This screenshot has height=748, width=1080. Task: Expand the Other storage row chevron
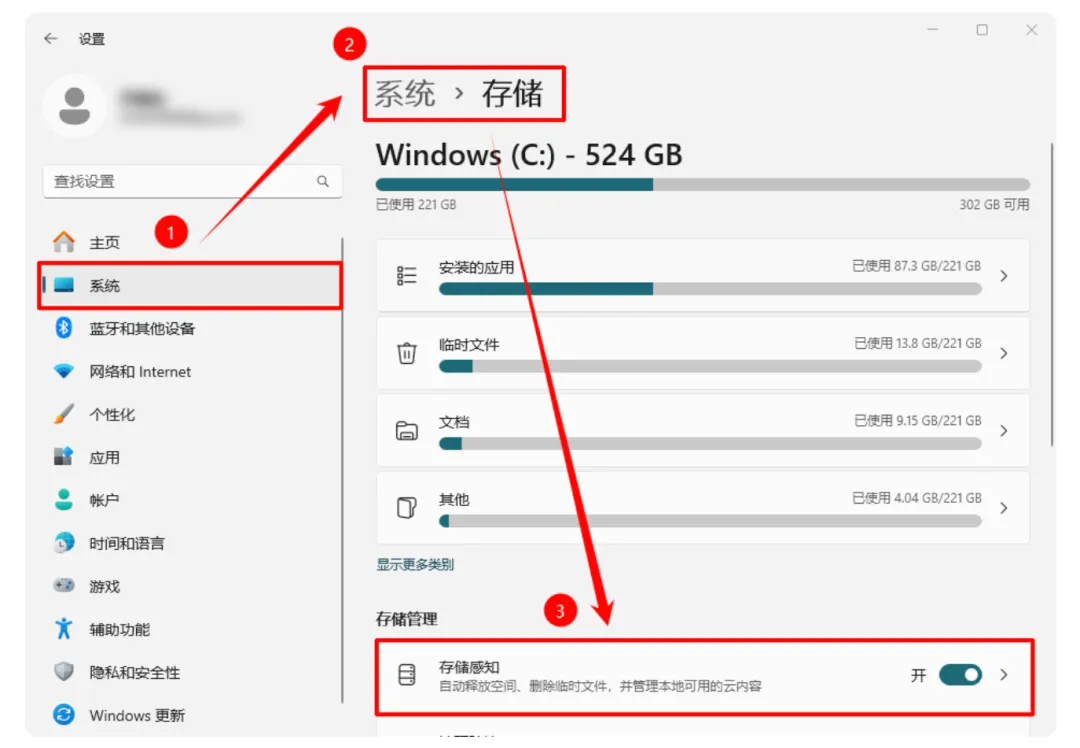pyautogui.click(x=1004, y=508)
